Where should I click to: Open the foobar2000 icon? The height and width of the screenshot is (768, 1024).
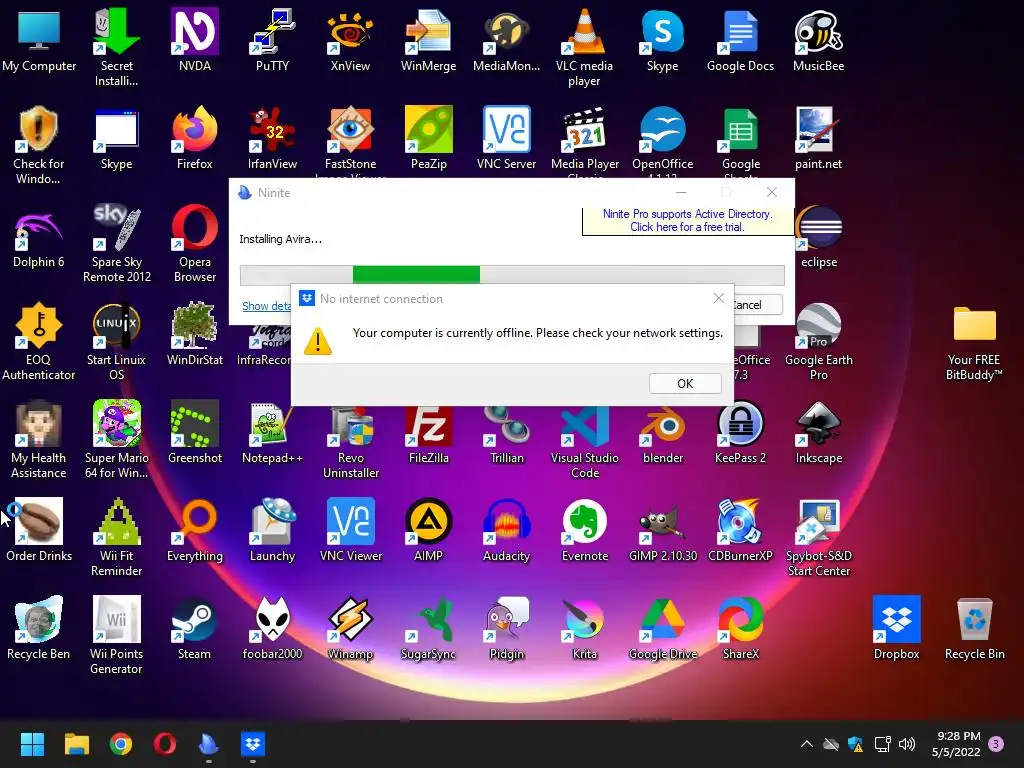[x=272, y=628]
